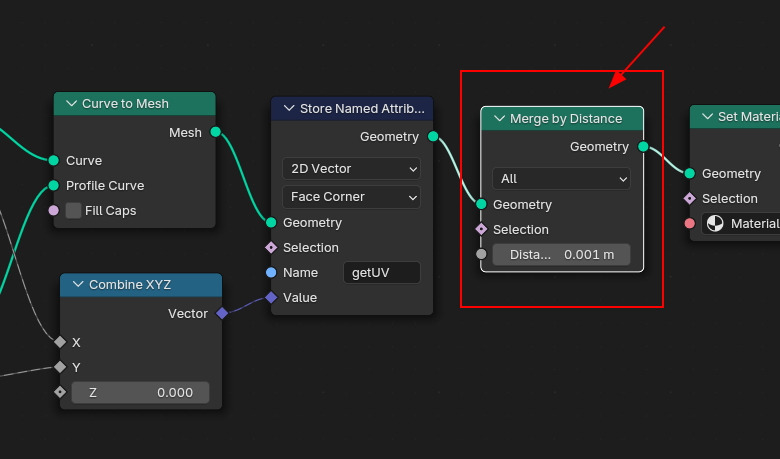
Task: Select the Curve to Mesh node header
Action: coord(134,103)
